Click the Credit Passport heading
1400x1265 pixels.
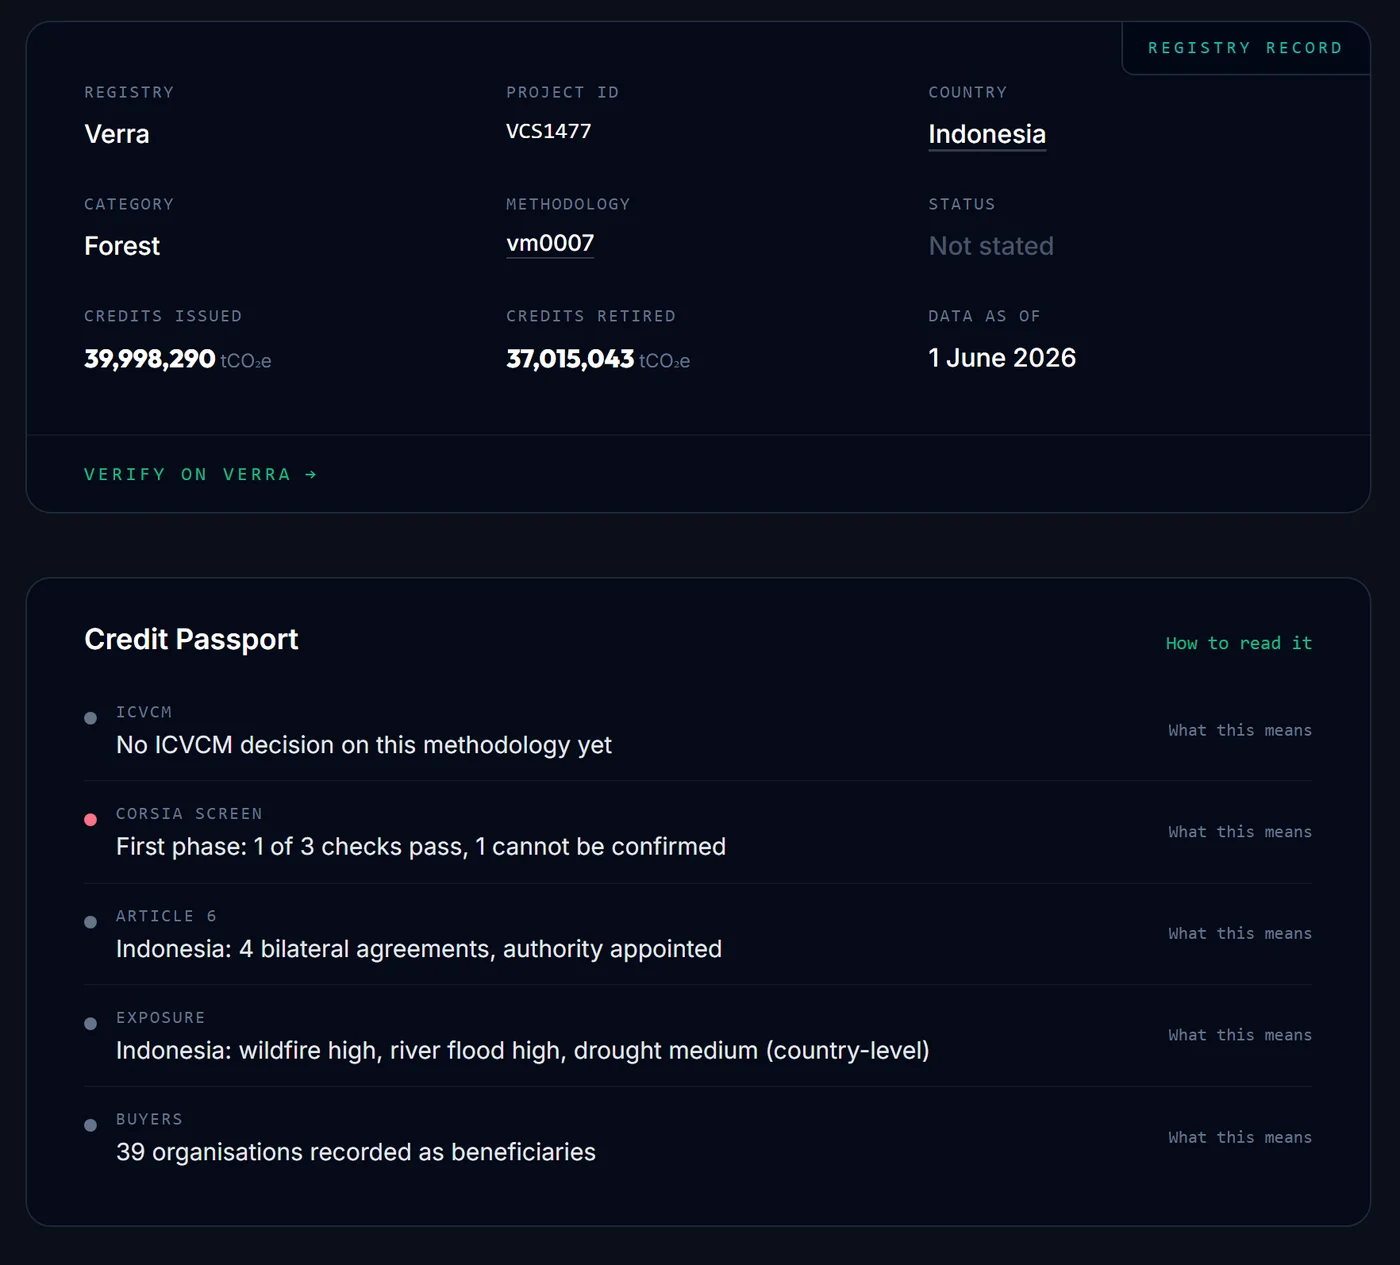coord(191,639)
